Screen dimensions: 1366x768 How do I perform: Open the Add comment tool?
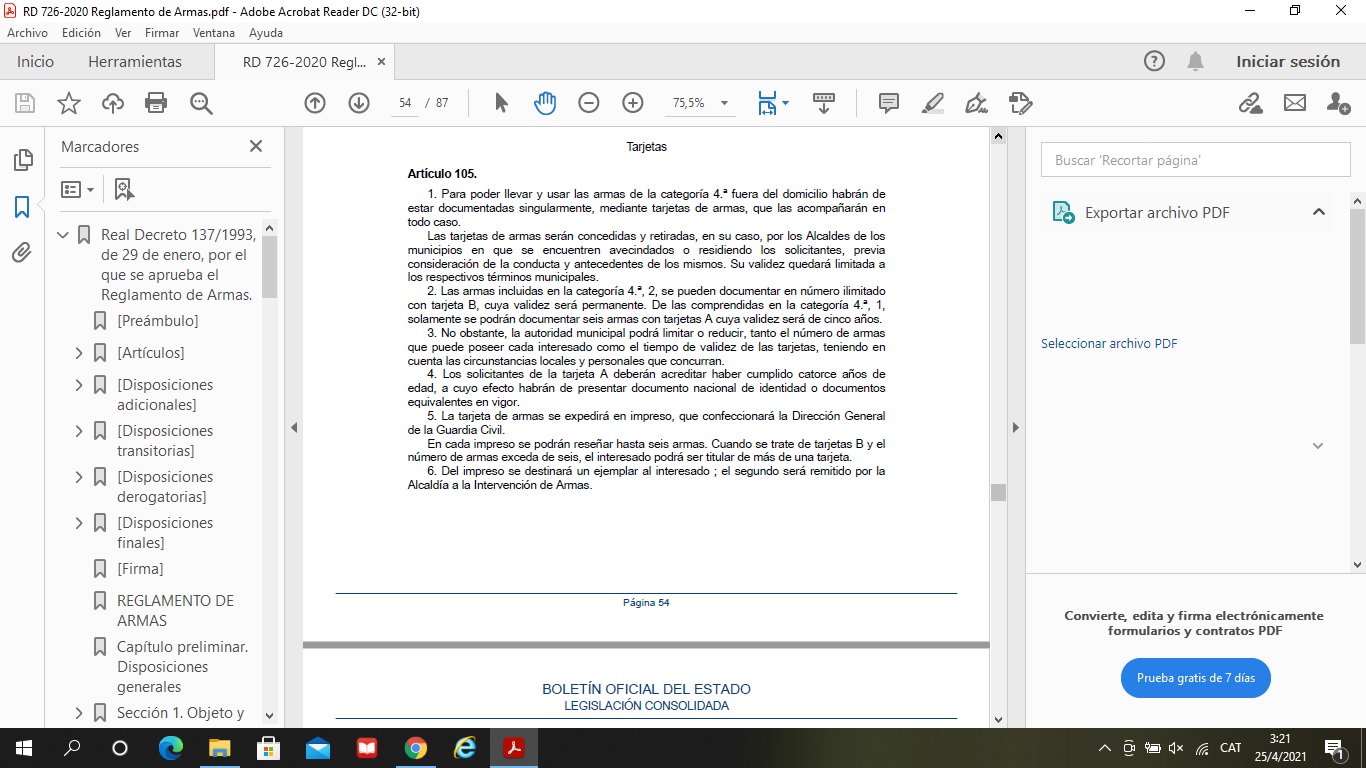click(888, 103)
